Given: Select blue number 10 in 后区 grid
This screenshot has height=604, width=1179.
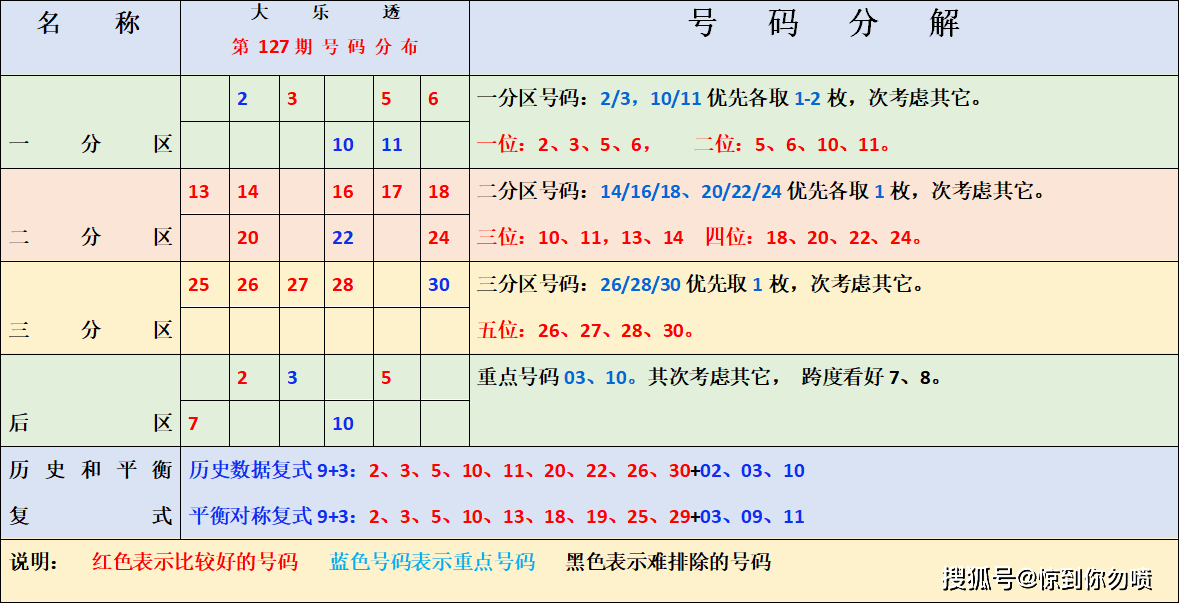Looking at the screenshot, I should point(343,423).
